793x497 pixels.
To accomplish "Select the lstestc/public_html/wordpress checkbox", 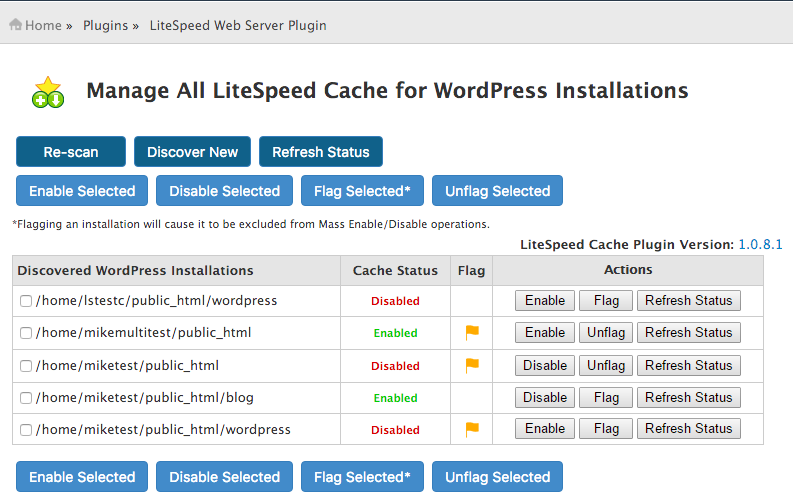I will [x=26, y=301].
